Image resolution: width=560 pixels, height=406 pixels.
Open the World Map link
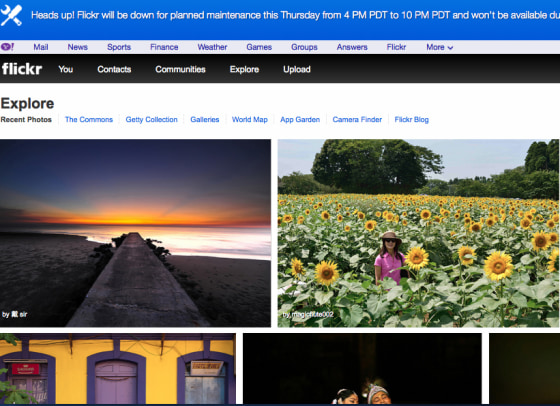click(x=250, y=120)
